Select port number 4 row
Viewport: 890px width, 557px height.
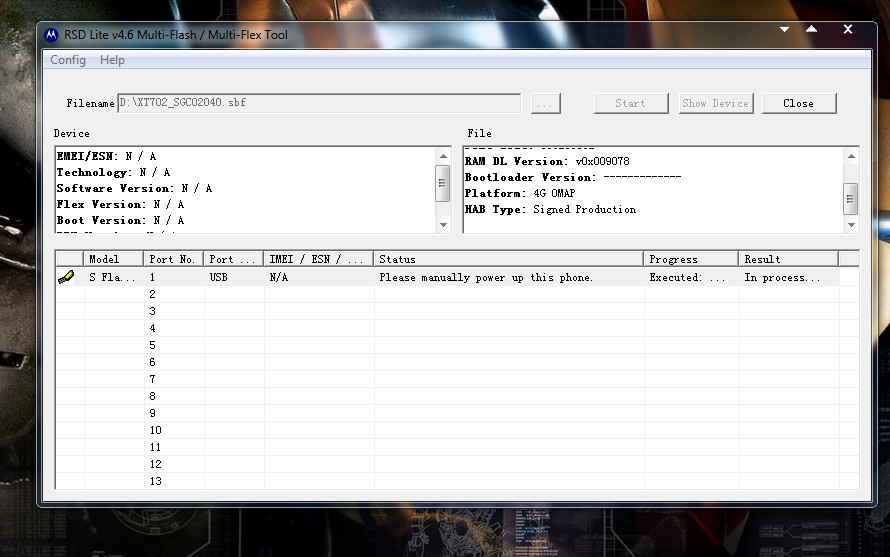pos(457,328)
